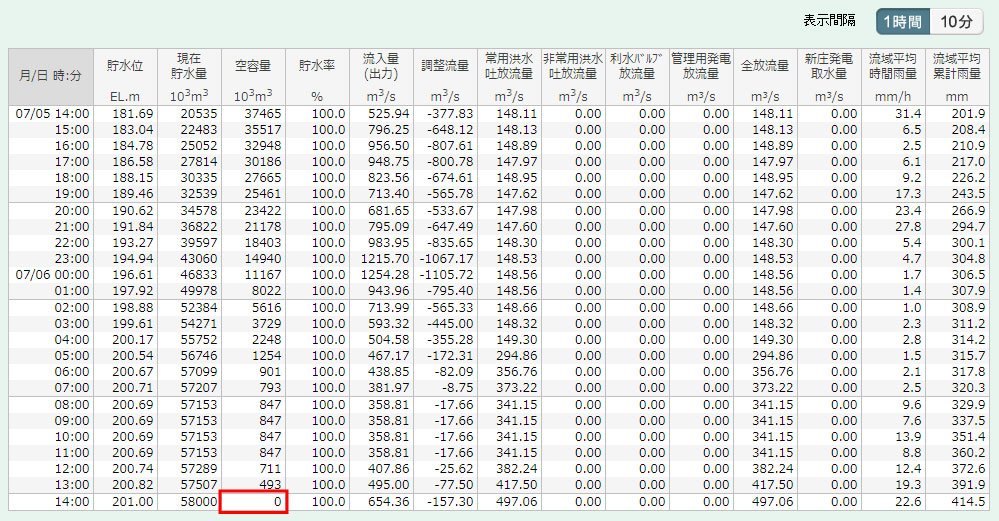The height and width of the screenshot is (521, 999).
Task: Click the 貯水位 column header
Action: (126, 76)
